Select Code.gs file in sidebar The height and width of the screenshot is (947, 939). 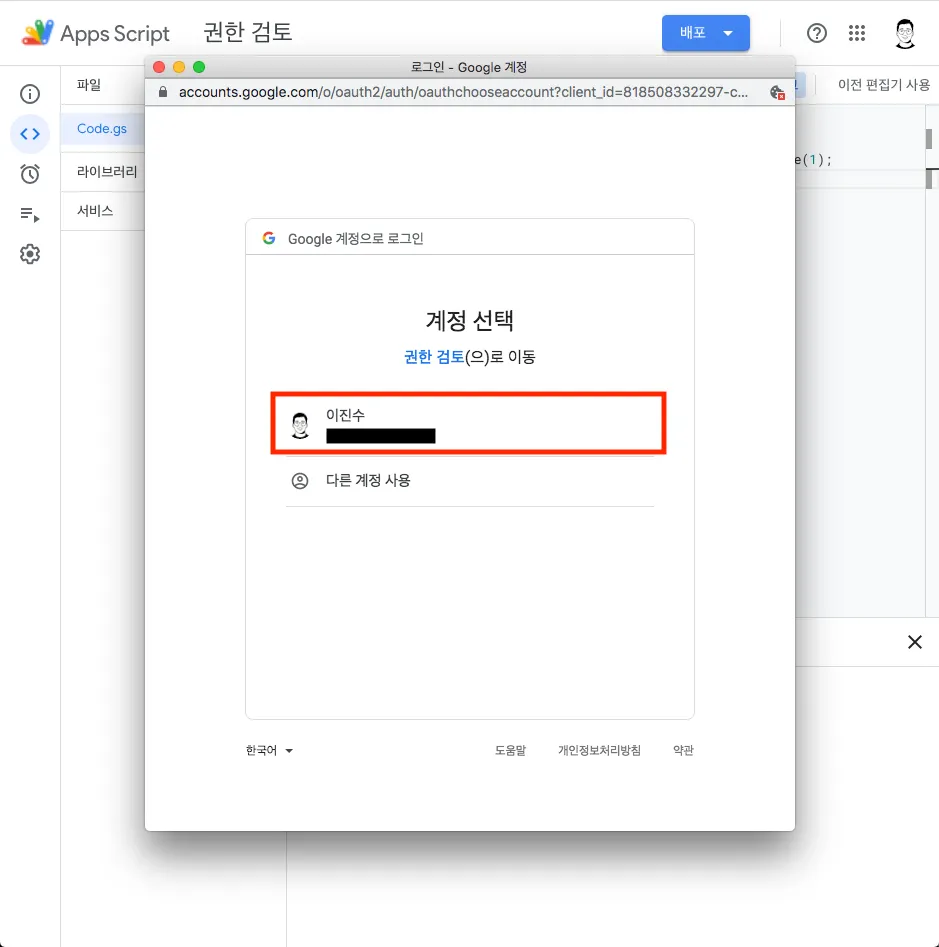tap(102, 129)
